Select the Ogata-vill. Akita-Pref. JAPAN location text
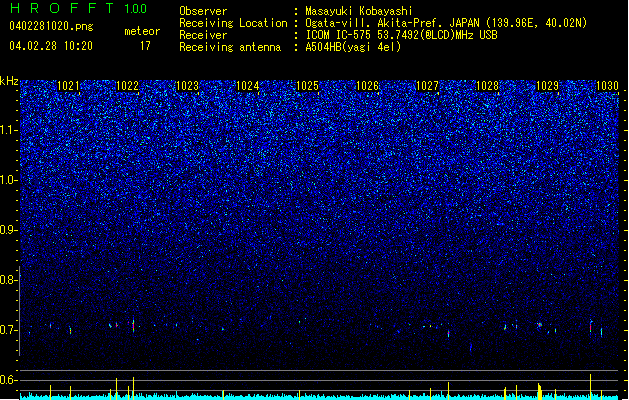 (446, 23)
